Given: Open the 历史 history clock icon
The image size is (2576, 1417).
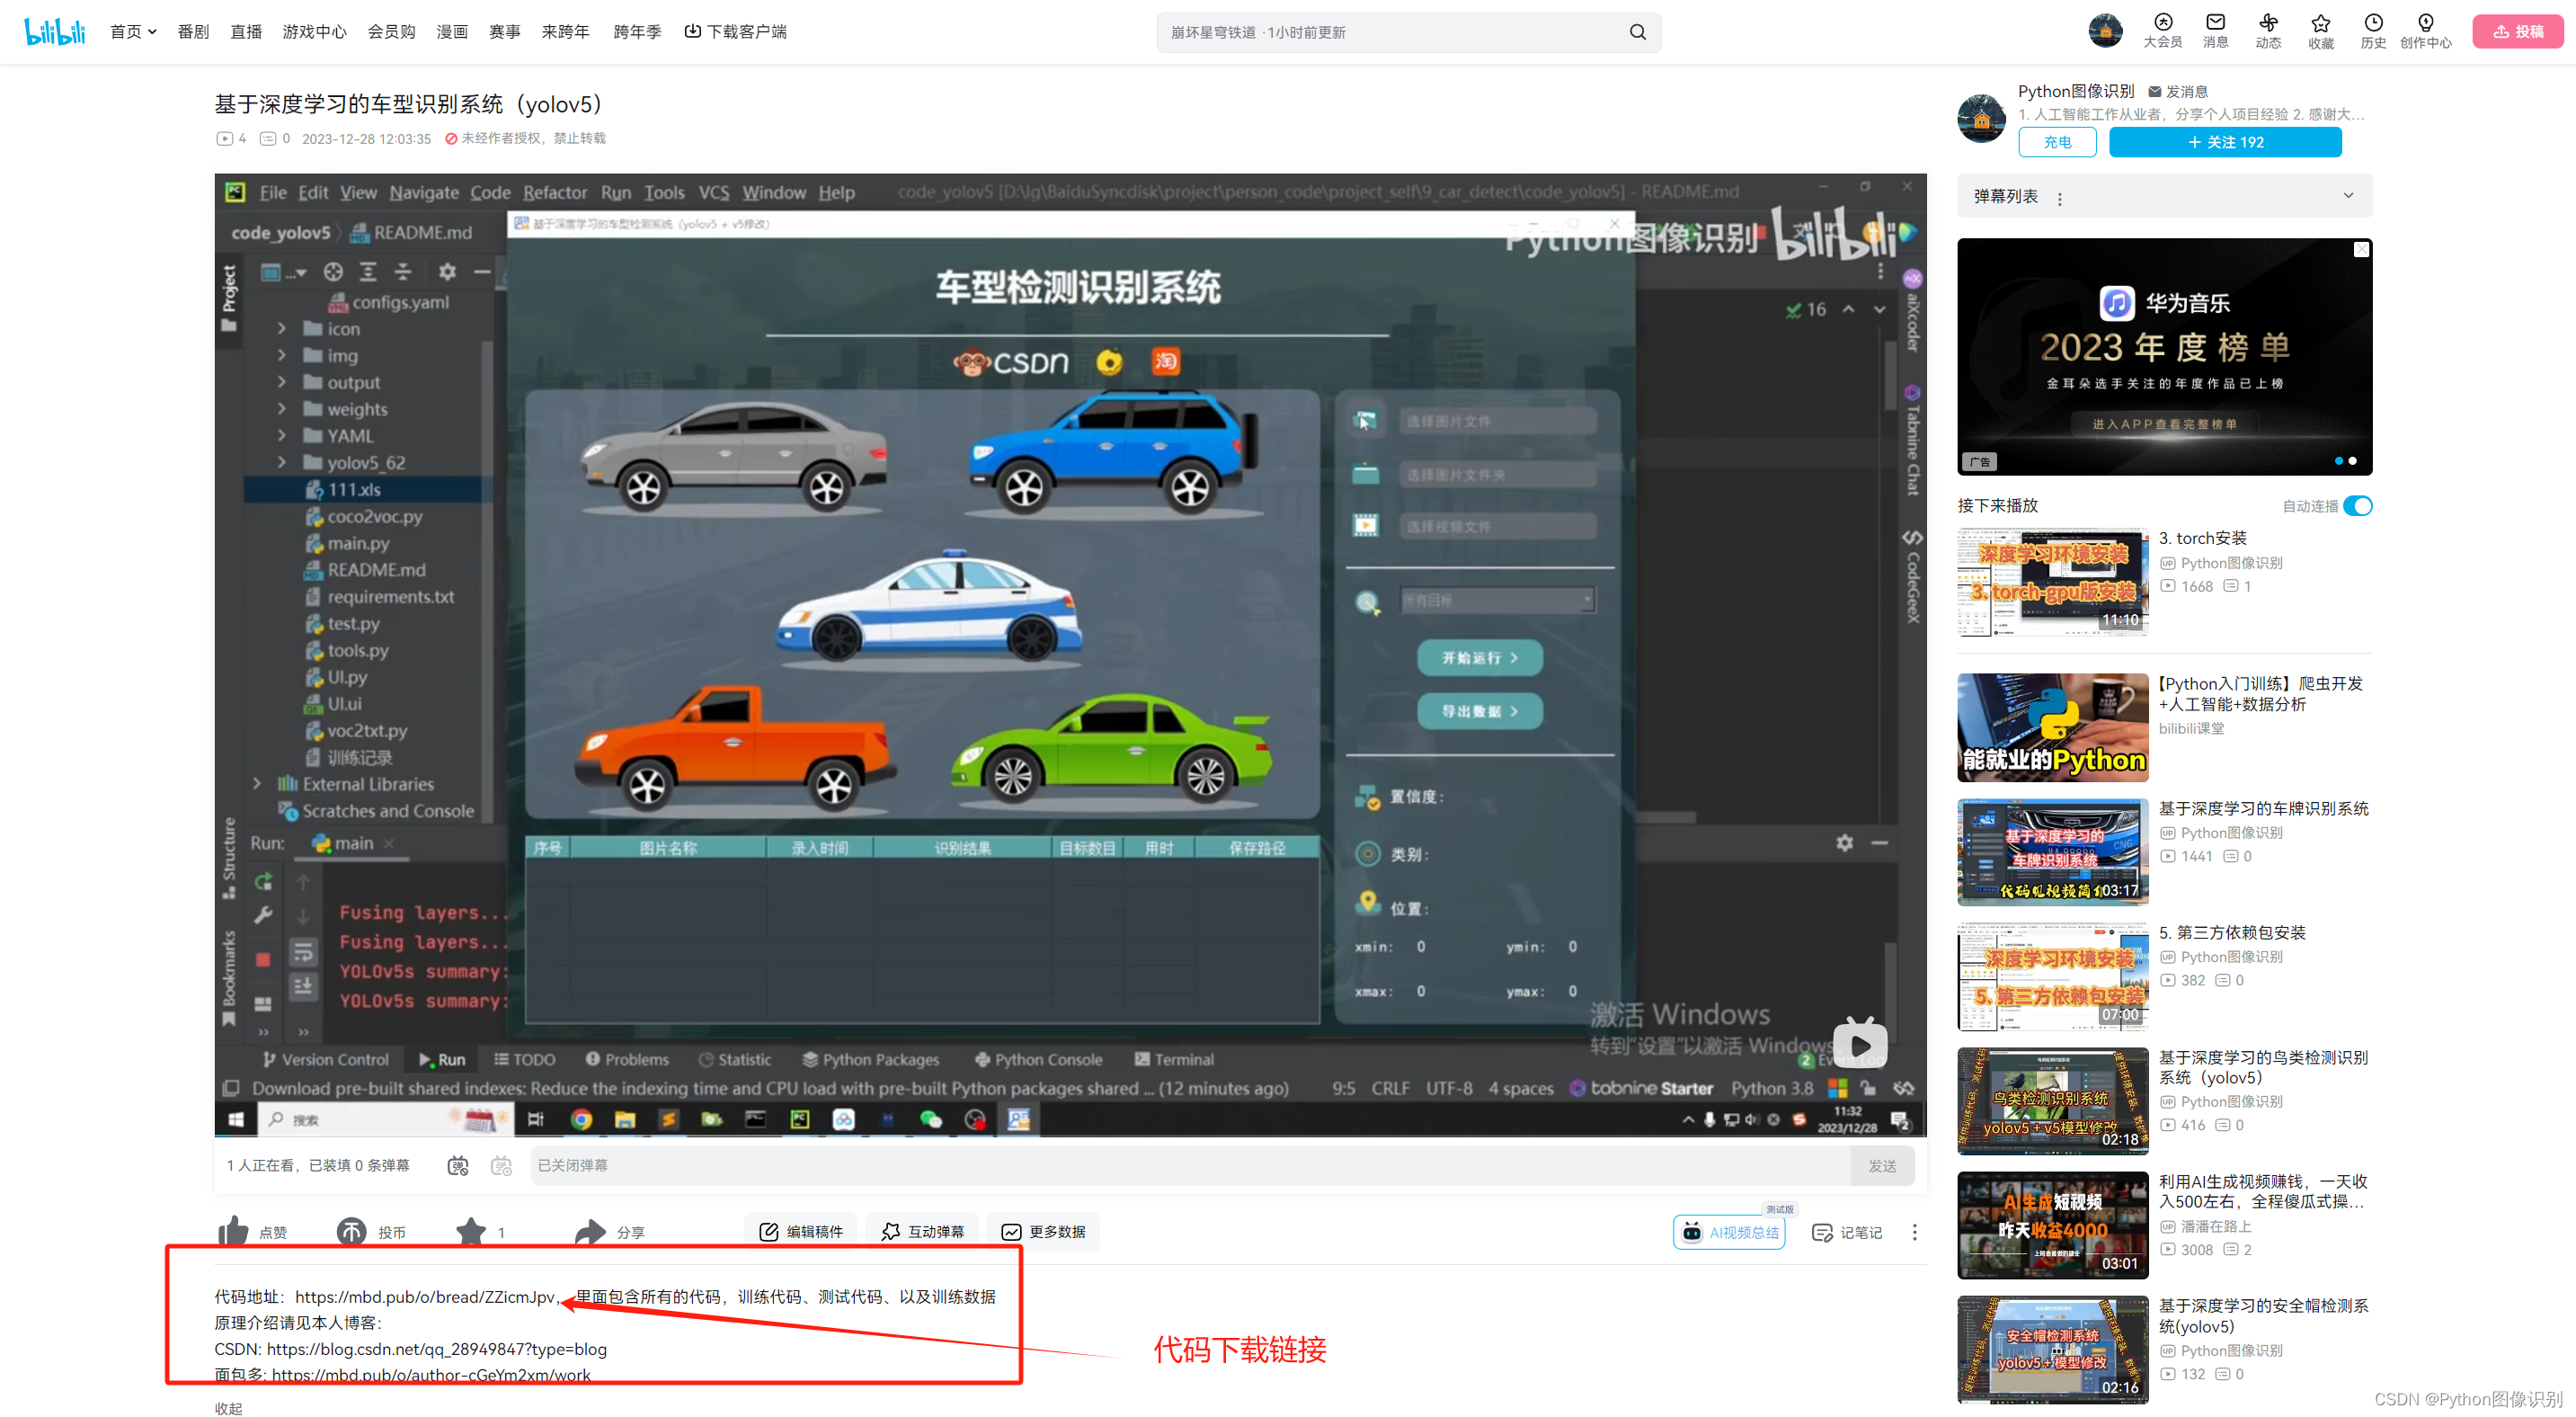Looking at the screenshot, I should pyautogui.click(x=2372, y=31).
